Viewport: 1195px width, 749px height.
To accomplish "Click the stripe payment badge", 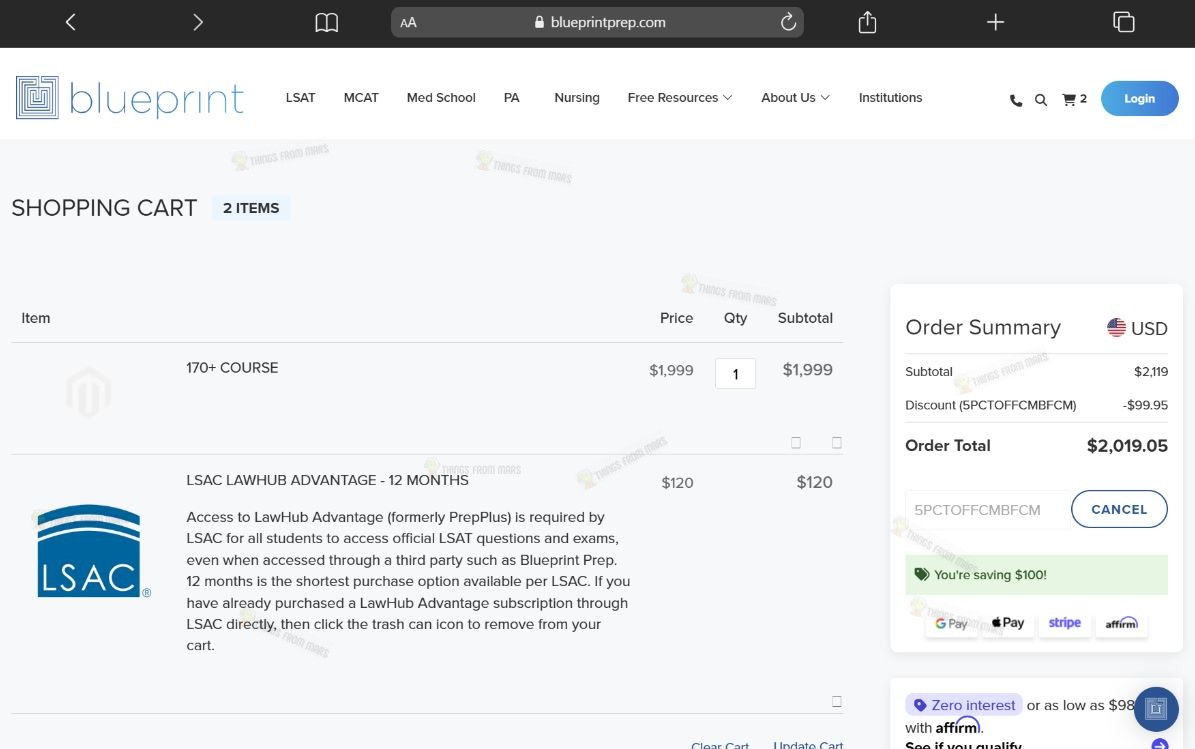I will click(1065, 623).
